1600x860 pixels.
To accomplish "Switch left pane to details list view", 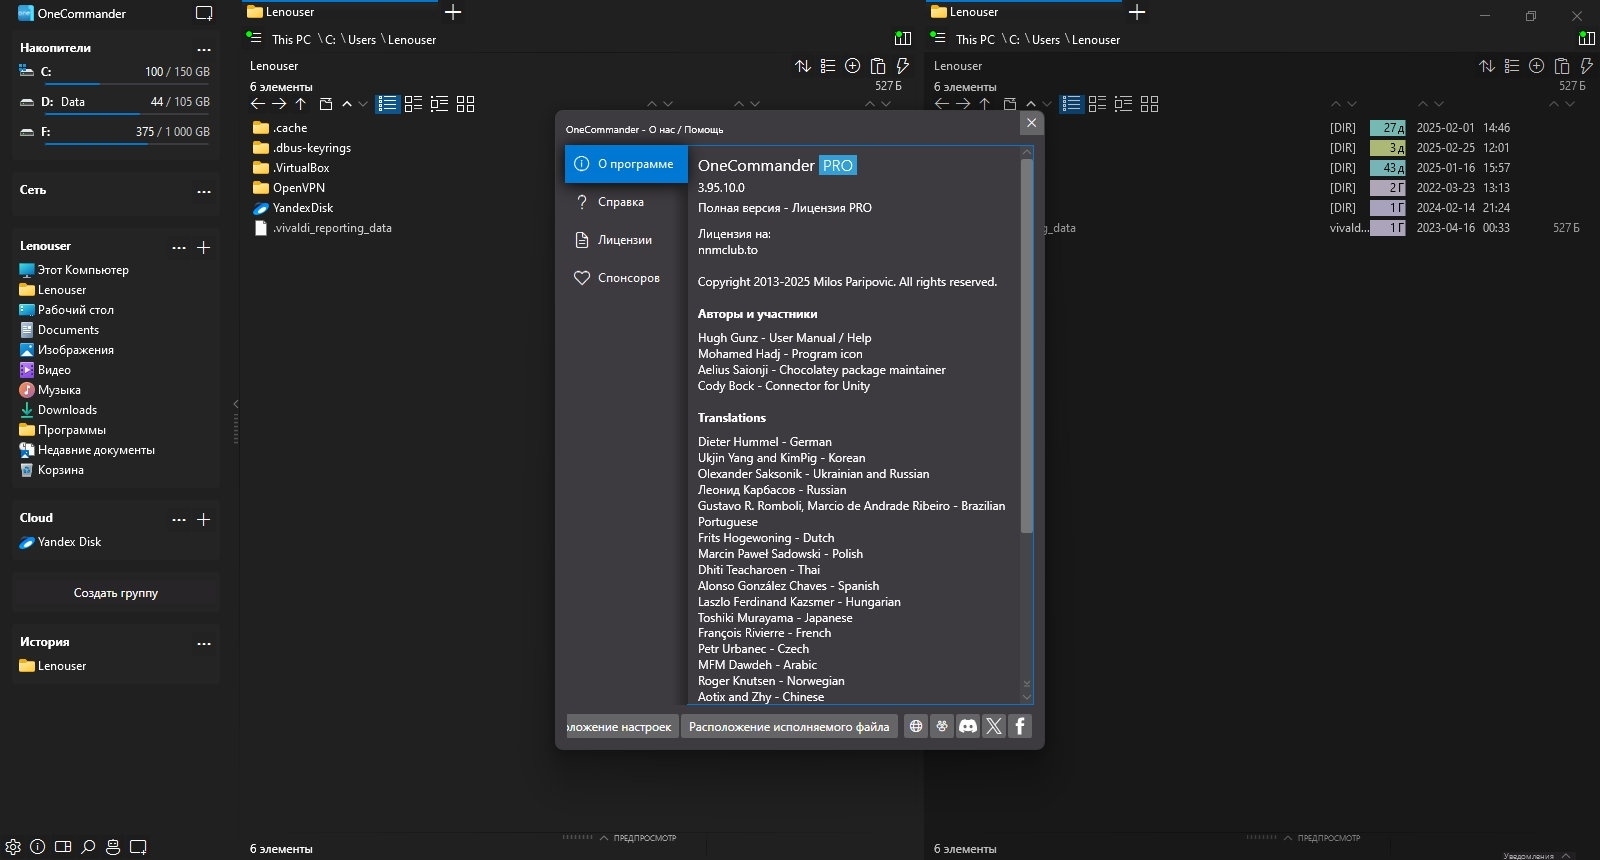I will pyautogui.click(x=388, y=104).
